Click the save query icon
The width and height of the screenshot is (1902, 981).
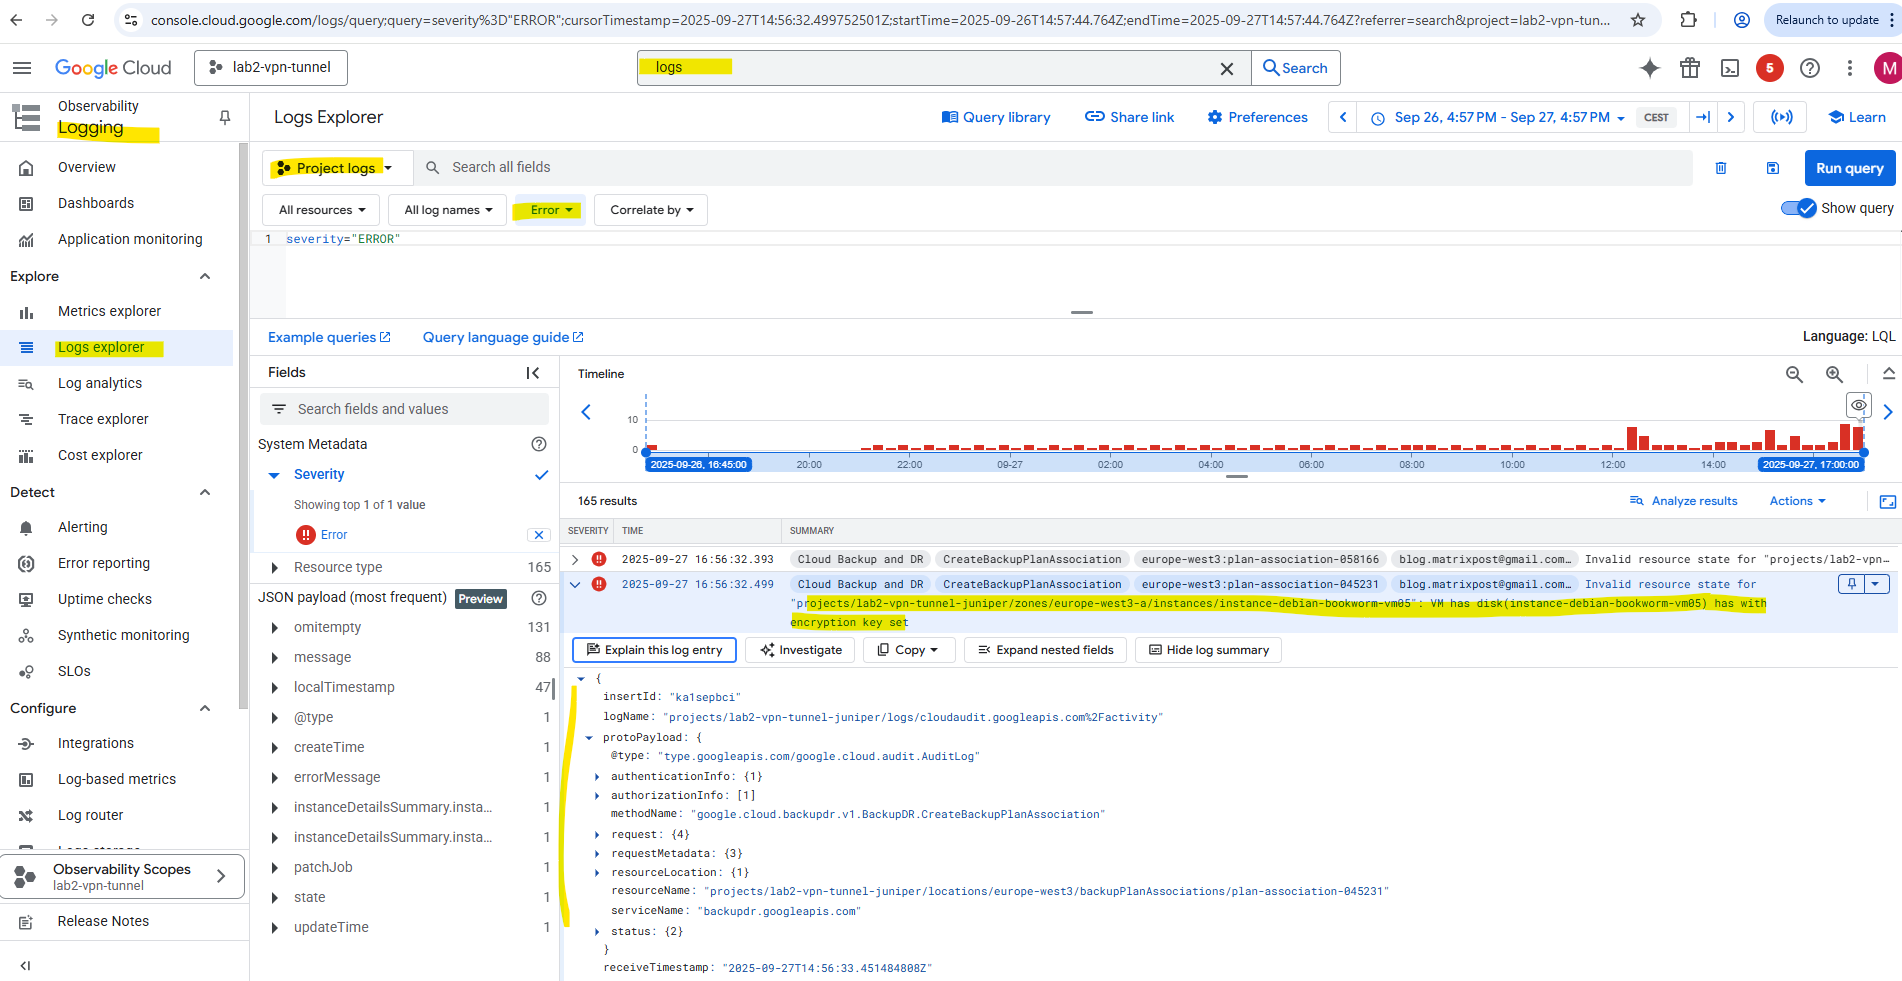(1772, 168)
